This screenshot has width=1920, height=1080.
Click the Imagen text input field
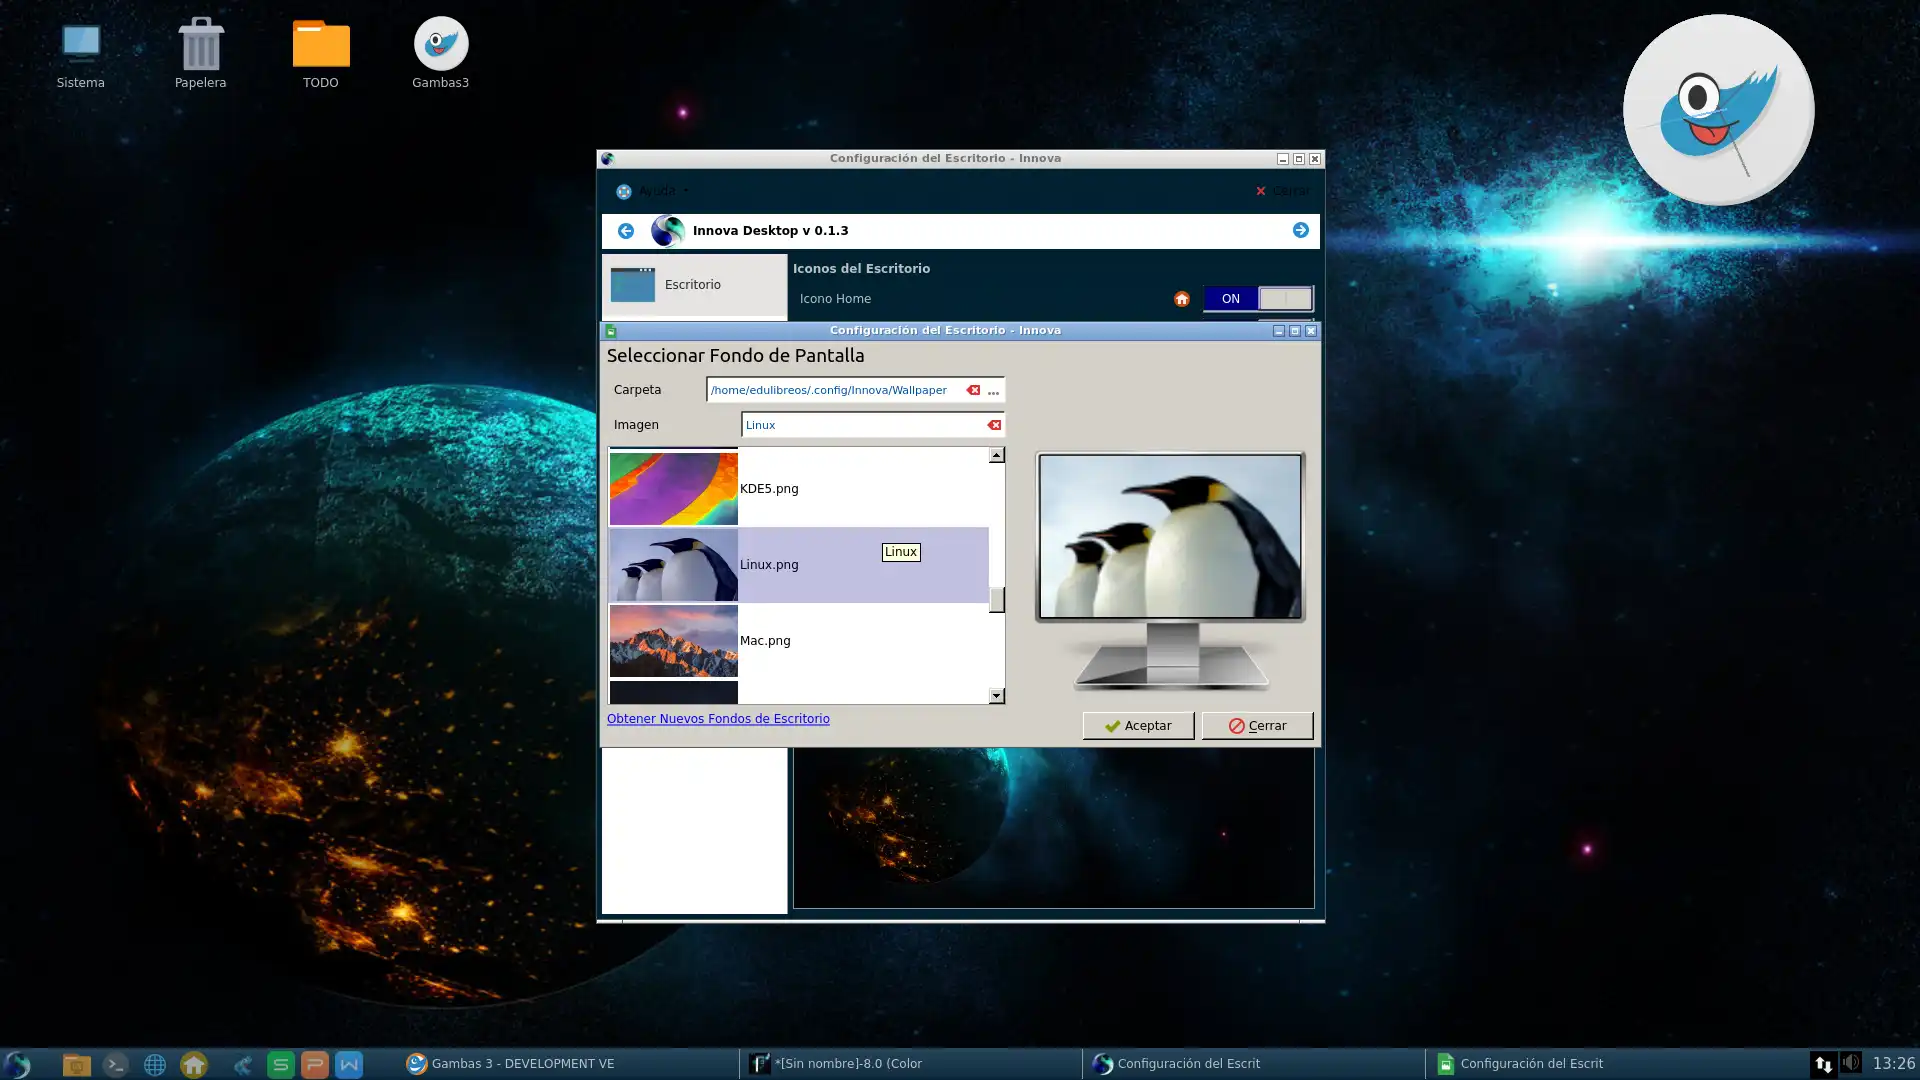pyautogui.click(x=862, y=425)
